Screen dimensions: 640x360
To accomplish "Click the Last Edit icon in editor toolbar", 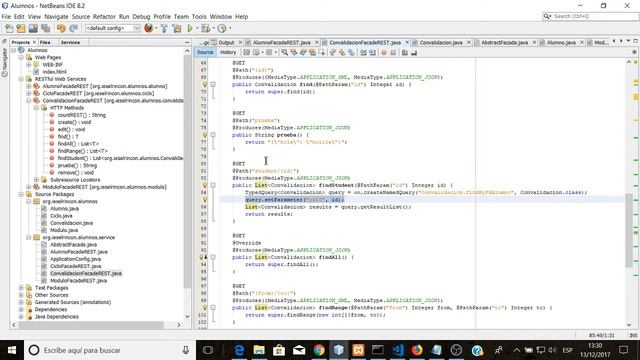I will click(x=247, y=52).
